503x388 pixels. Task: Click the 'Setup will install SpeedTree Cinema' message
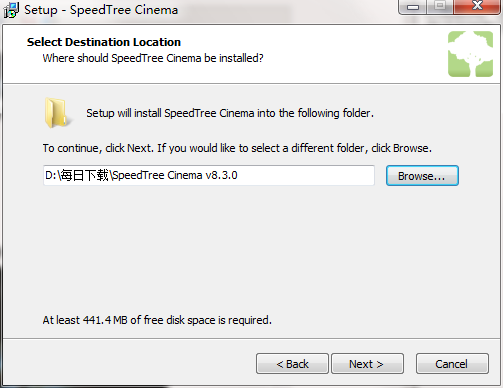[230, 113]
